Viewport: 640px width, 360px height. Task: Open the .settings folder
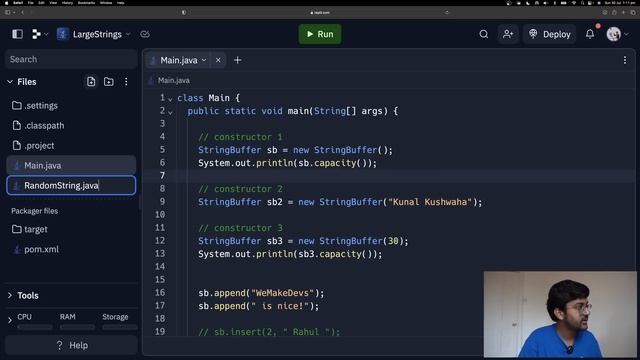tap(71, 106)
